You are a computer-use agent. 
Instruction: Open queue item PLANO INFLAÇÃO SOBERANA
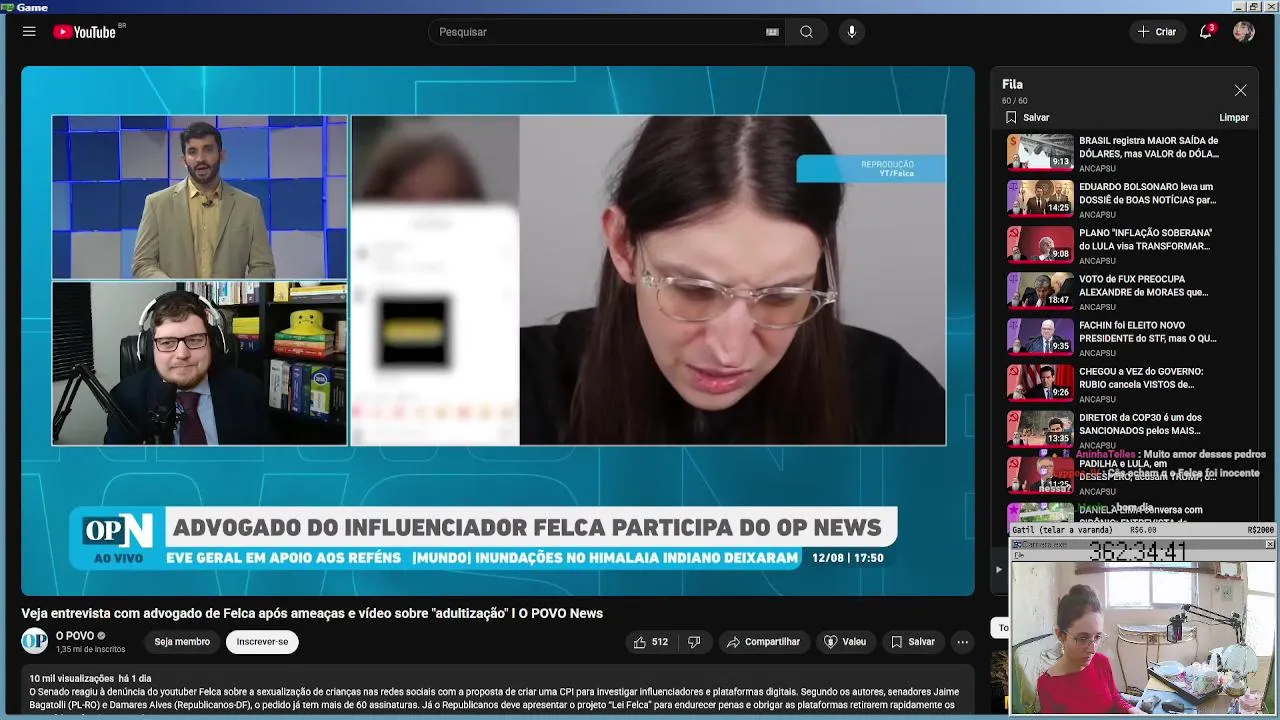tap(1127, 245)
